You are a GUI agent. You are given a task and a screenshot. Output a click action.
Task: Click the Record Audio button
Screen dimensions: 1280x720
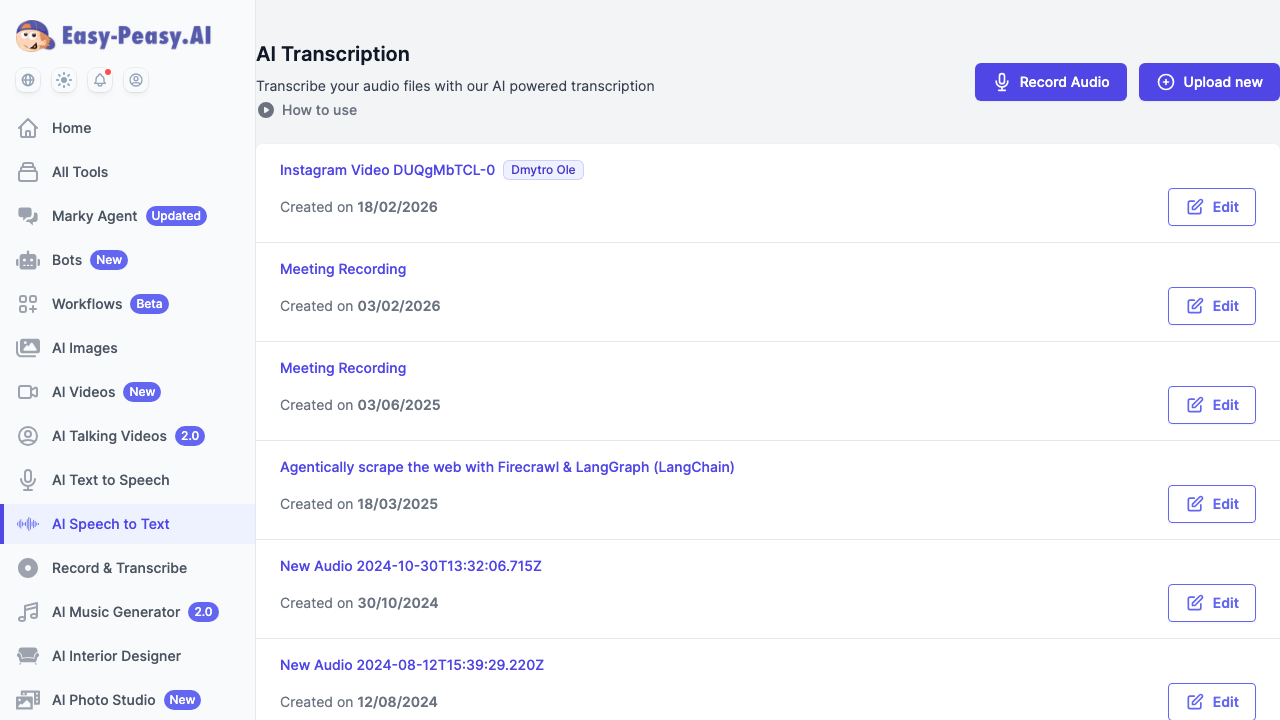pyautogui.click(x=1050, y=81)
